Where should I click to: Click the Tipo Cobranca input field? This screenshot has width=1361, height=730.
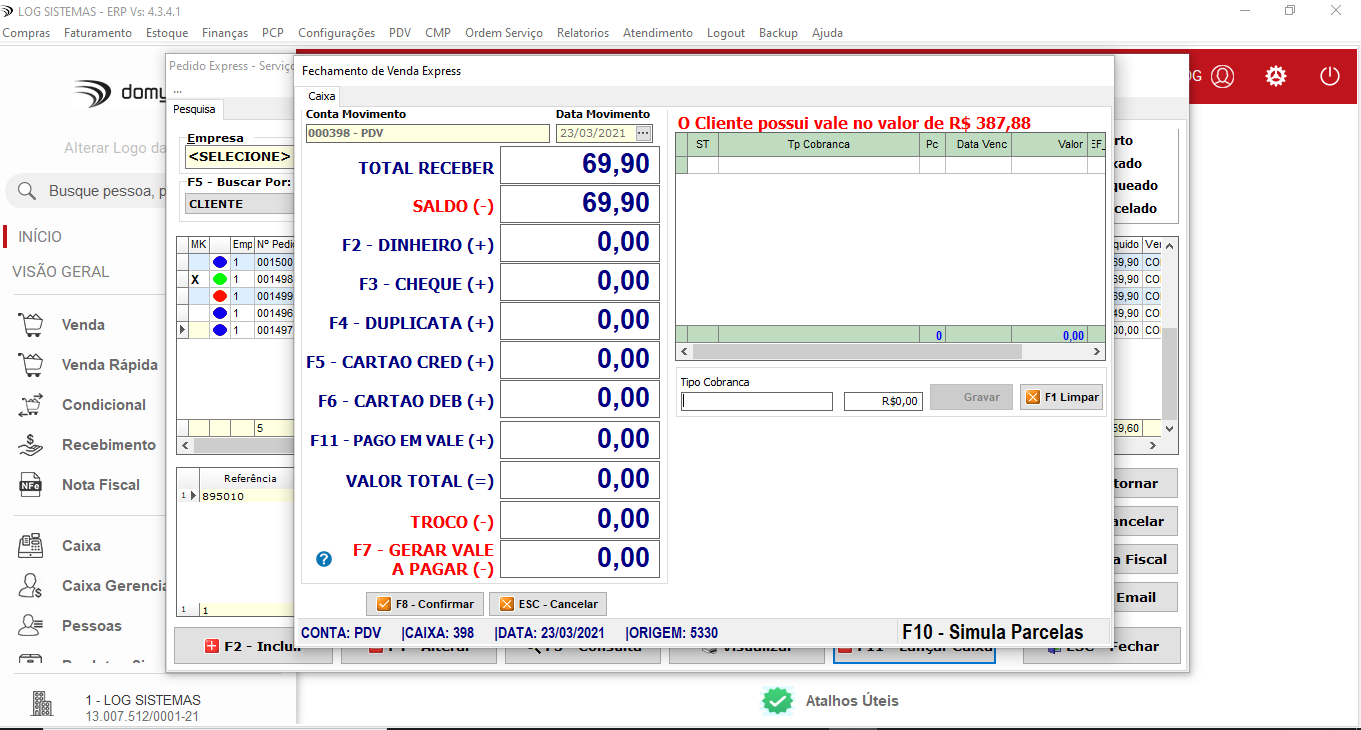click(756, 401)
